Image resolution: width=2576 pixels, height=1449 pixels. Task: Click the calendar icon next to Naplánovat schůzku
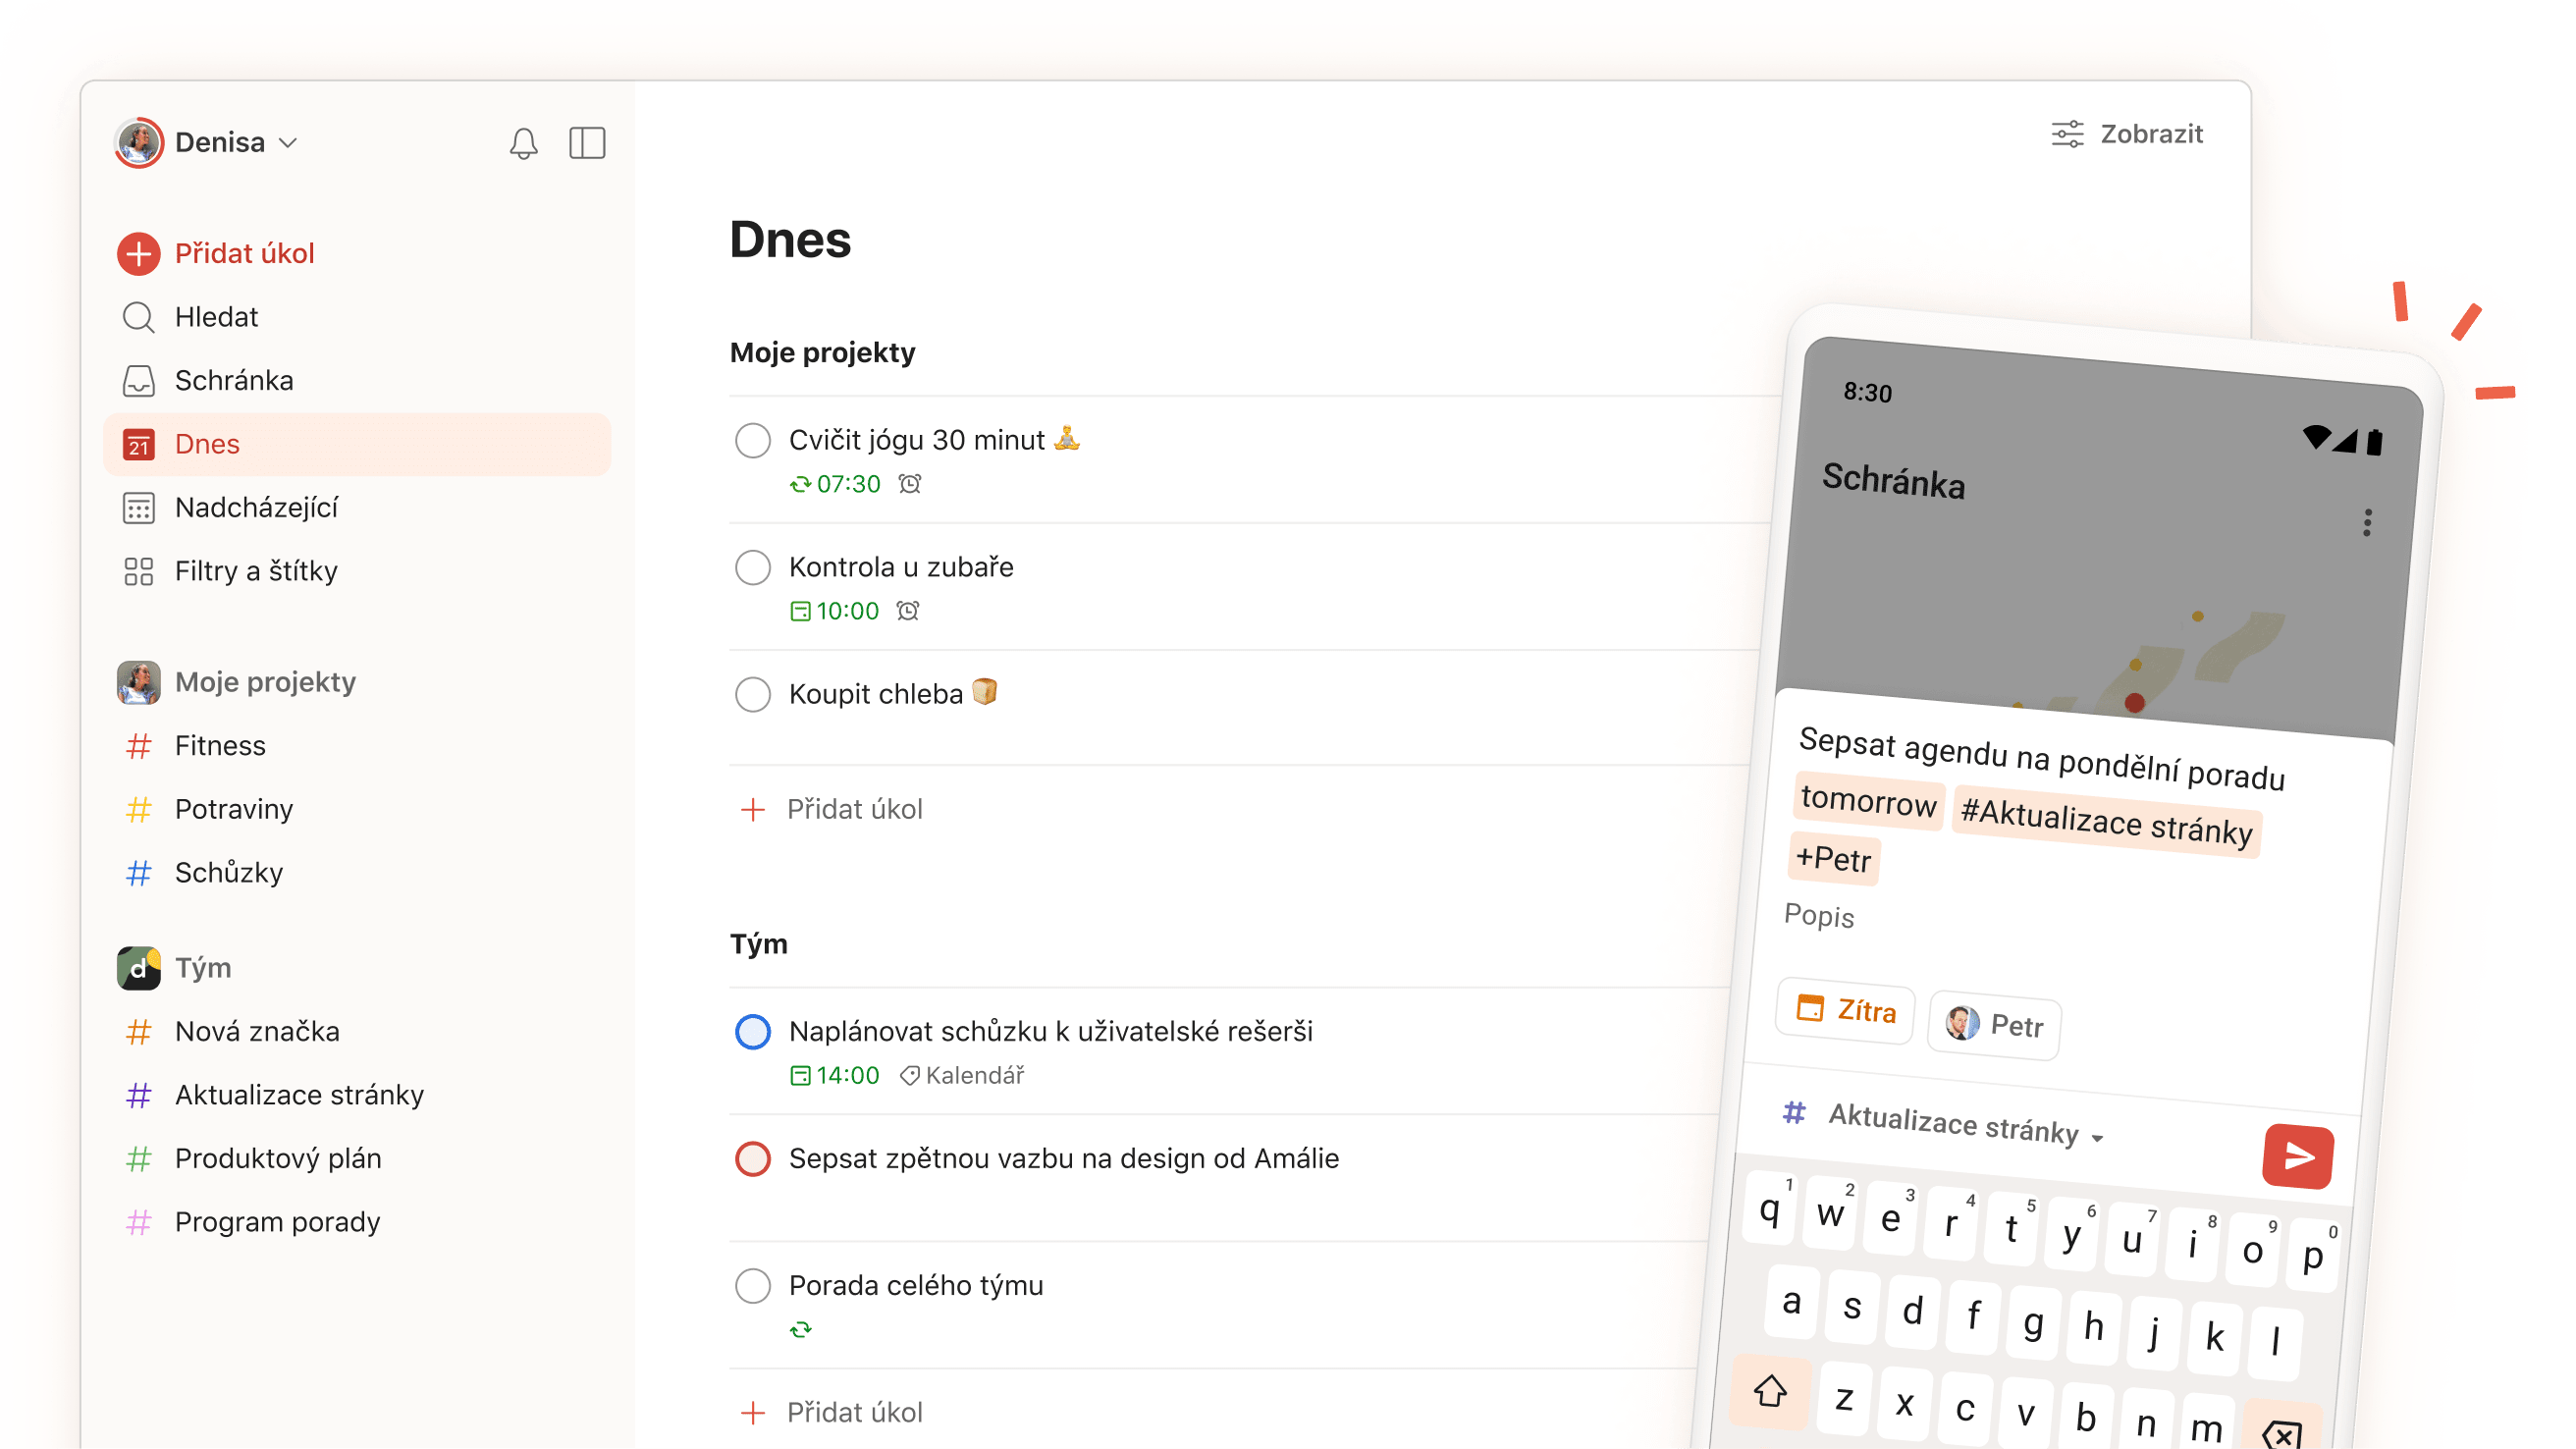[x=800, y=1074]
